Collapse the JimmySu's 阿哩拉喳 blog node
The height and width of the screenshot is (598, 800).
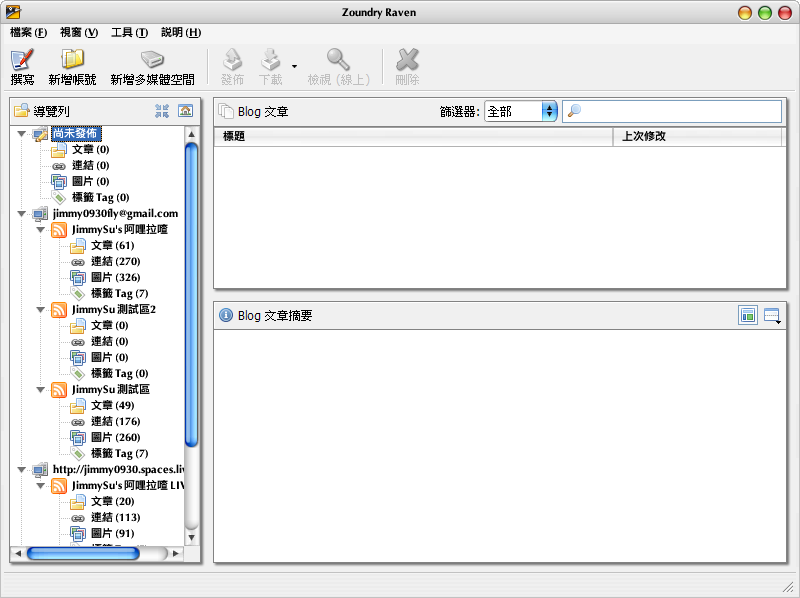[x=41, y=230]
